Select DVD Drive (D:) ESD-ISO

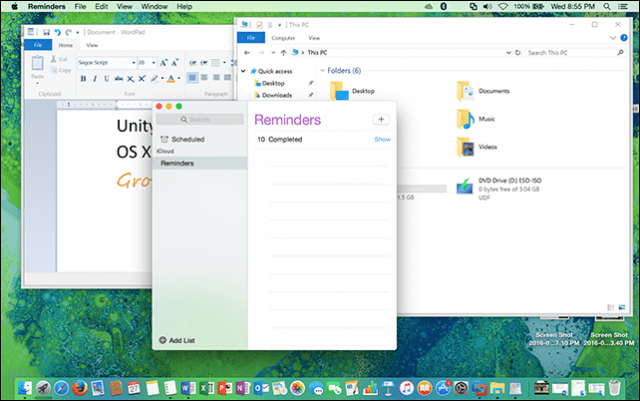tap(499, 188)
